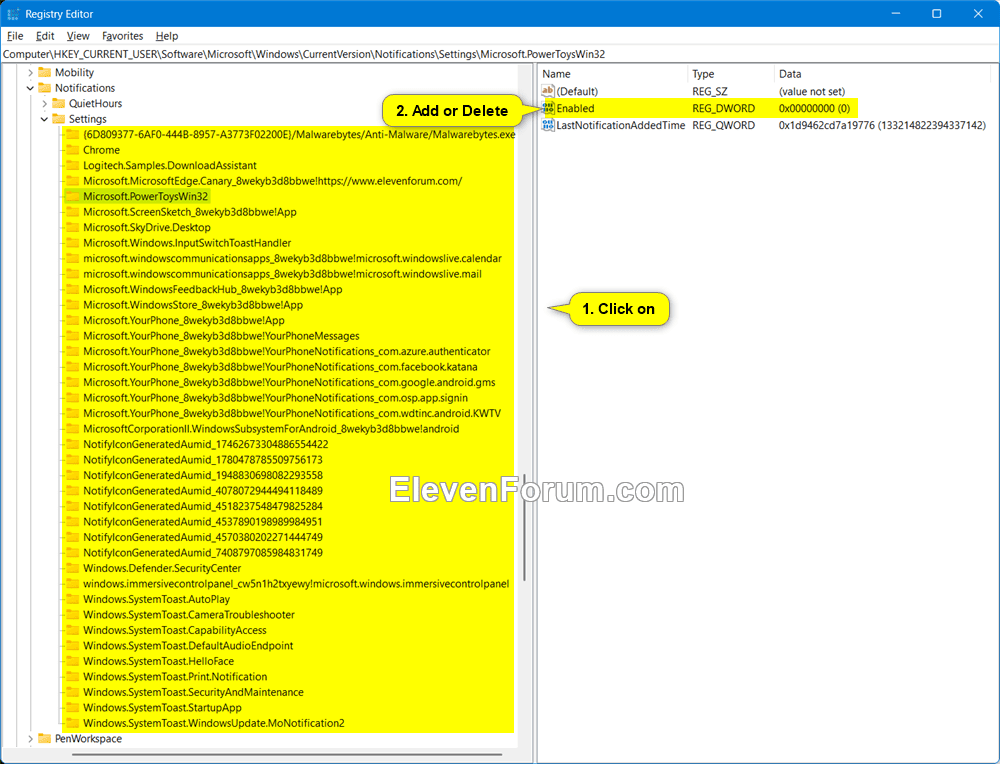Expand the PenWorkspace key
Viewport: 1000px width, 764px height.
coord(30,738)
